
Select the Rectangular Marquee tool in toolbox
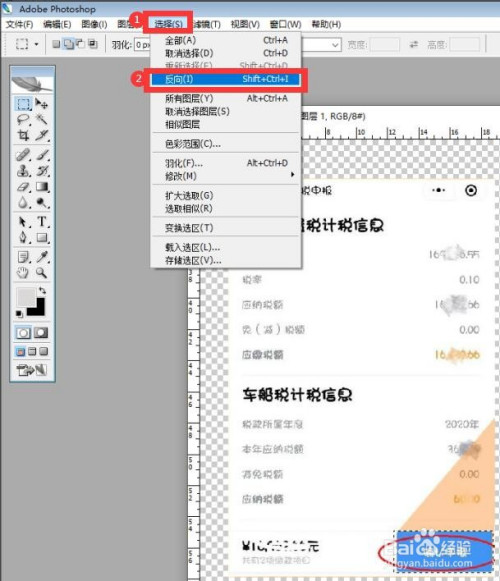pos(23,104)
